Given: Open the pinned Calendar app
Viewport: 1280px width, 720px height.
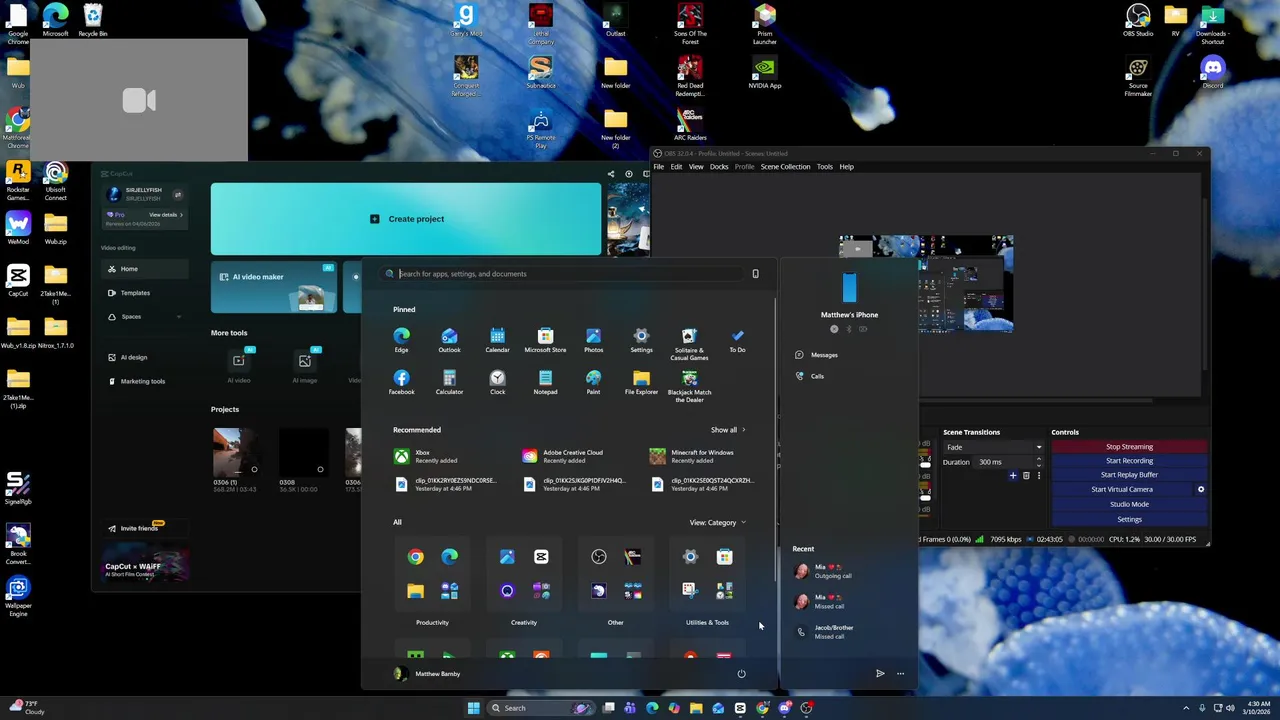Looking at the screenshot, I should pyautogui.click(x=497, y=340).
